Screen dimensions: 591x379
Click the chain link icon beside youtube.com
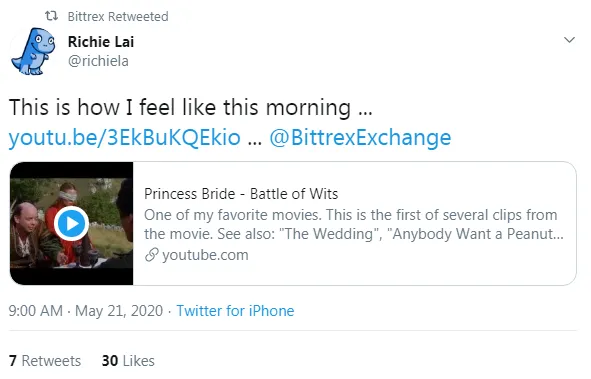point(152,255)
